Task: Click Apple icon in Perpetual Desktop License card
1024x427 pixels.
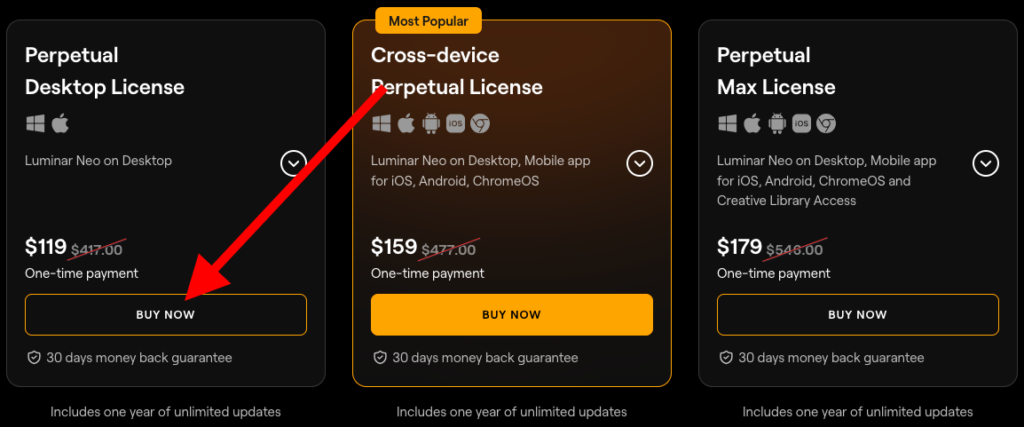Action: pos(59,124)
